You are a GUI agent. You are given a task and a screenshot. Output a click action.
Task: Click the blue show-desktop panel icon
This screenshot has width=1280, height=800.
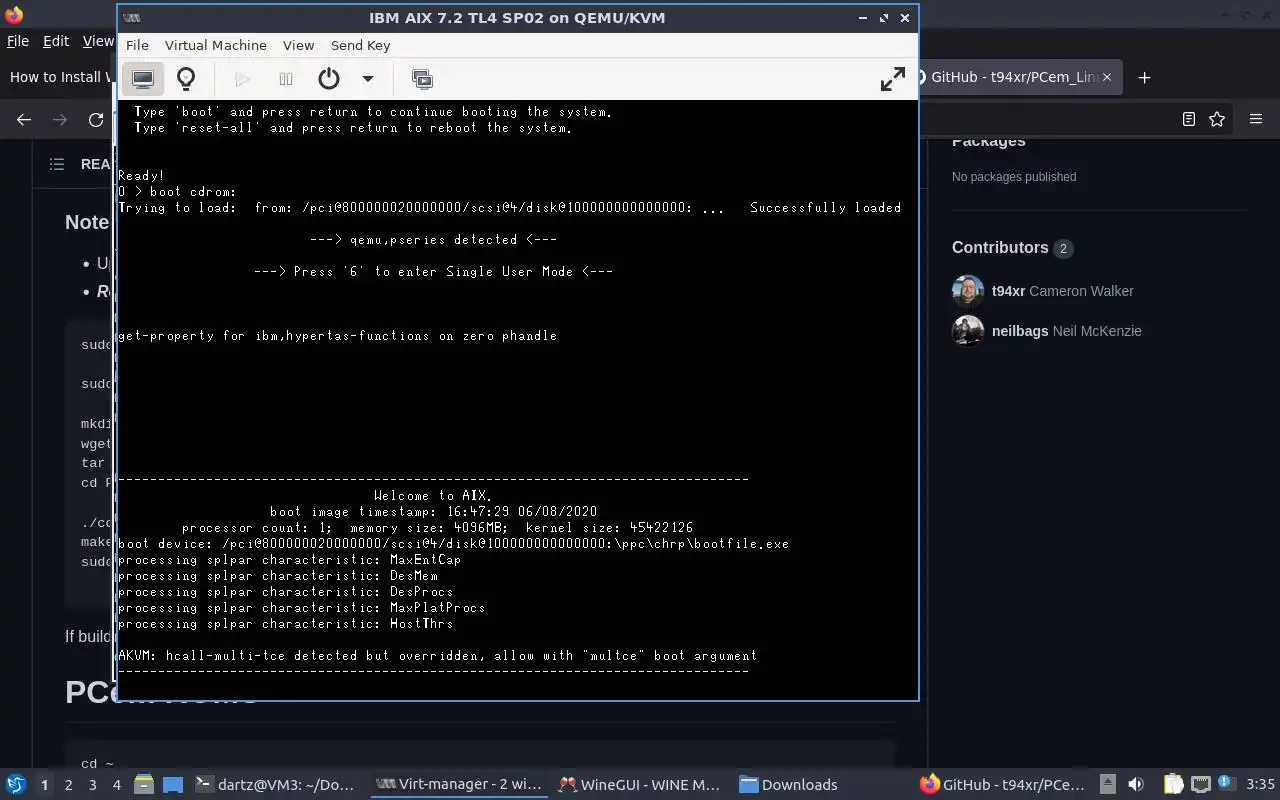(173, 785)
